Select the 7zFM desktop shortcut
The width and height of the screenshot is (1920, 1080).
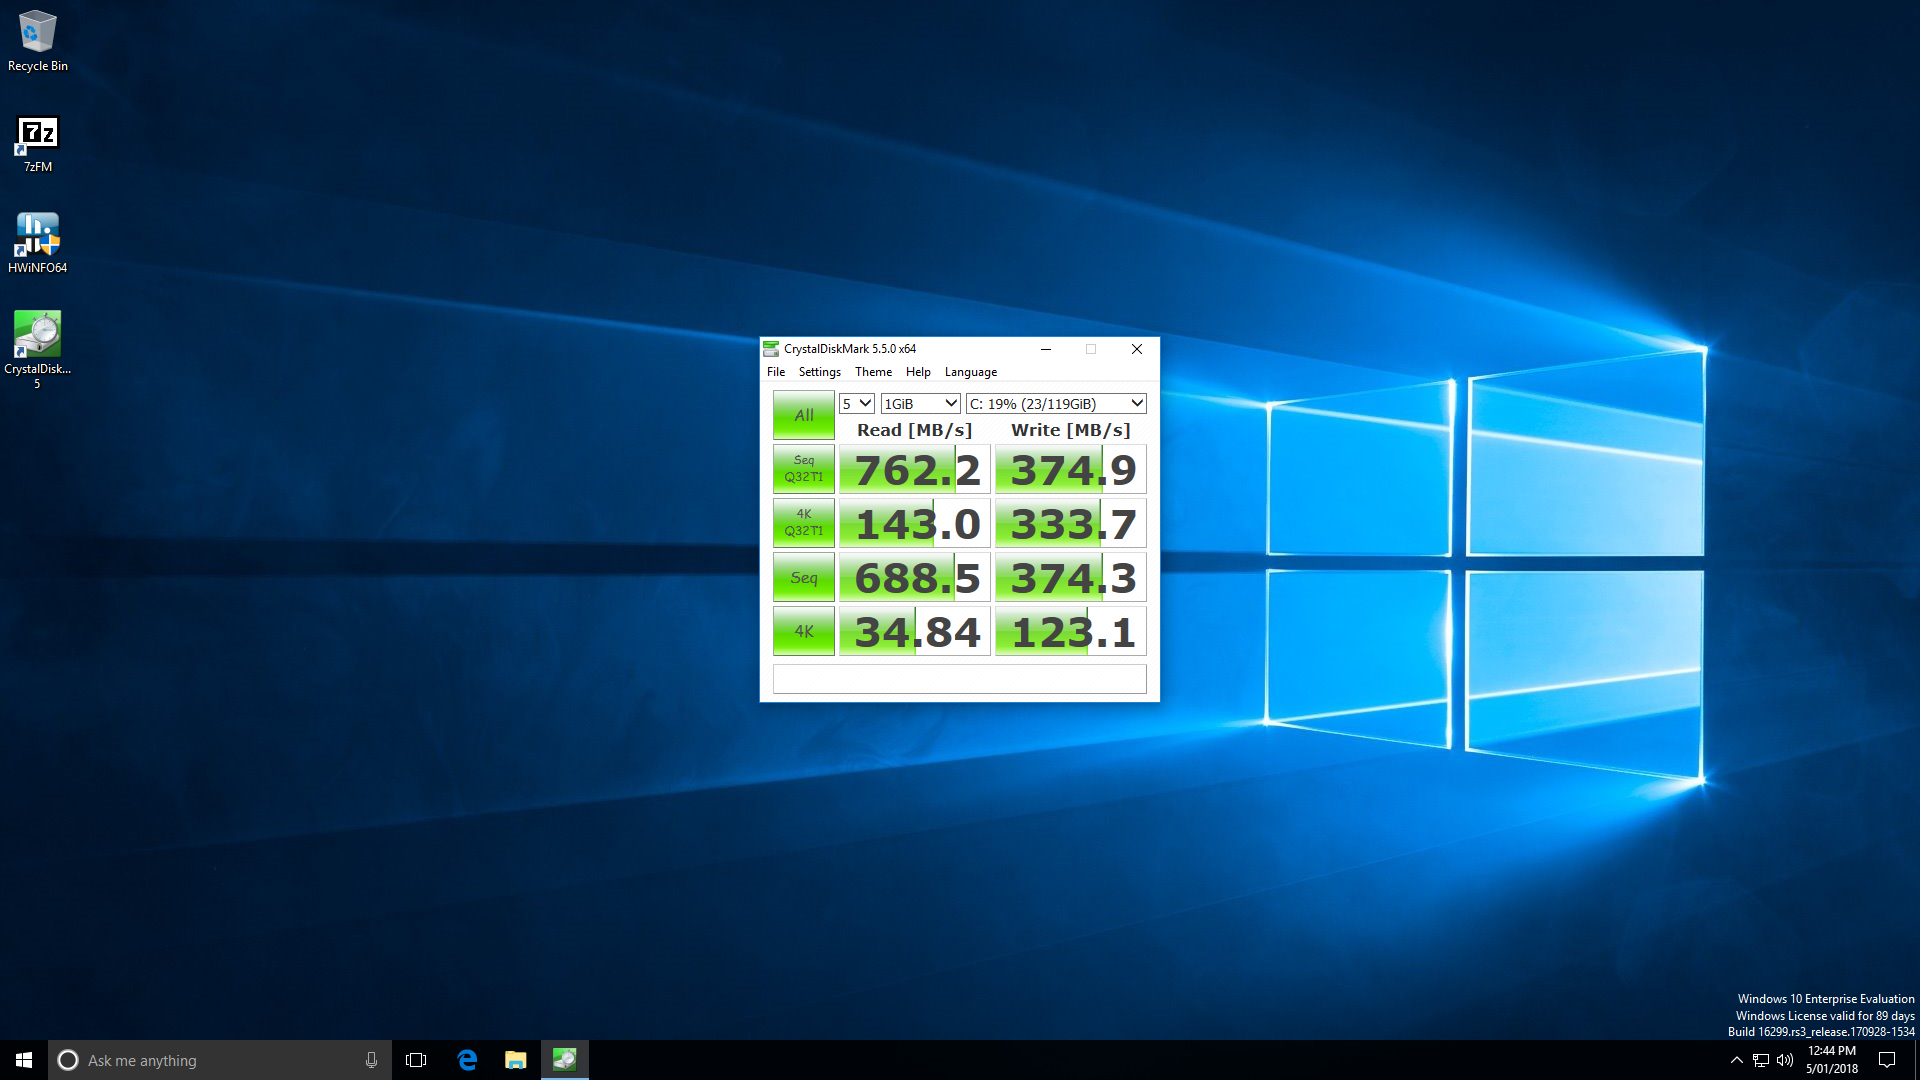point(37,144)
